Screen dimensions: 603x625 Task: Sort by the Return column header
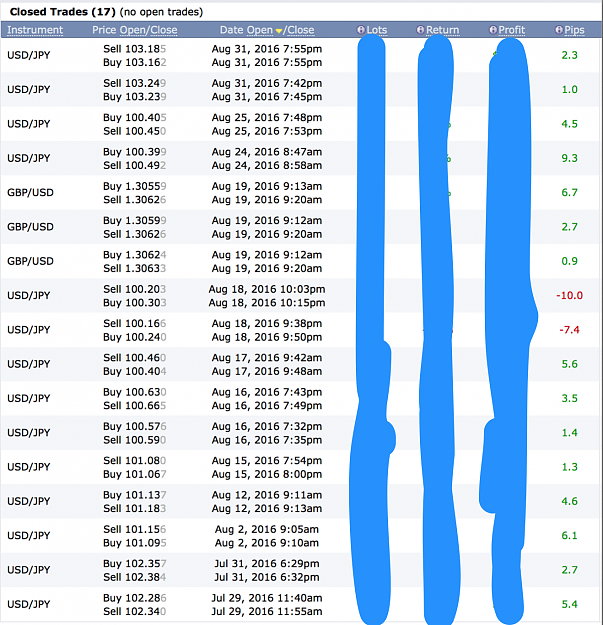click(442, 30)
